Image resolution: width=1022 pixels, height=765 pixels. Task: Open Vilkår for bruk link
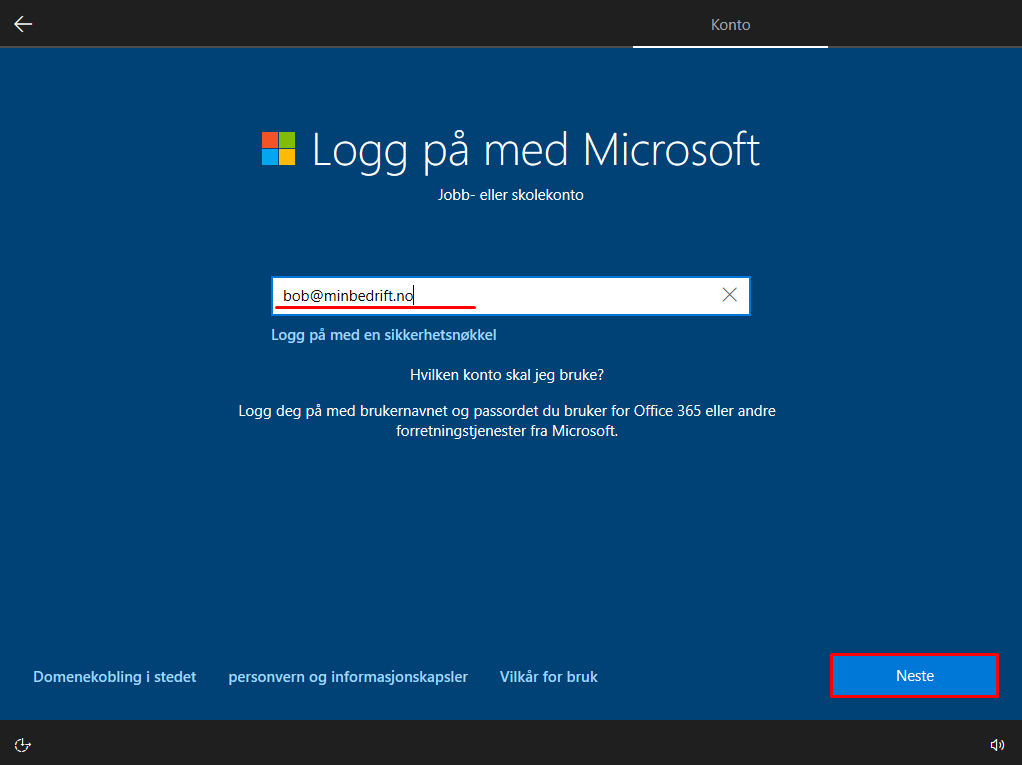click(548, 676)
